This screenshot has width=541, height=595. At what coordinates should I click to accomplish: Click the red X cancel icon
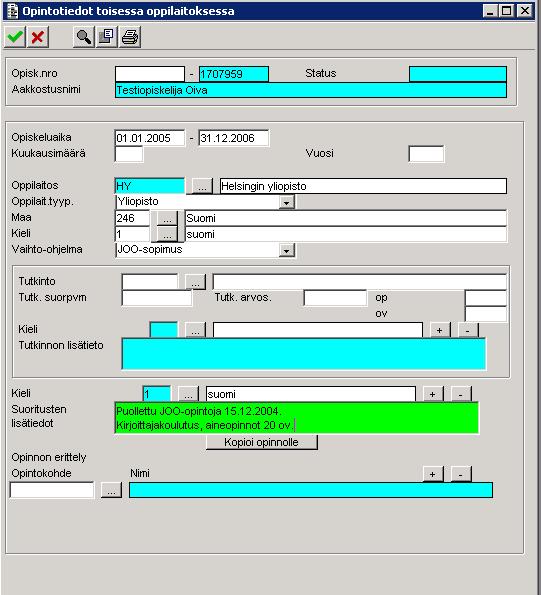click(x=38, y=37)
